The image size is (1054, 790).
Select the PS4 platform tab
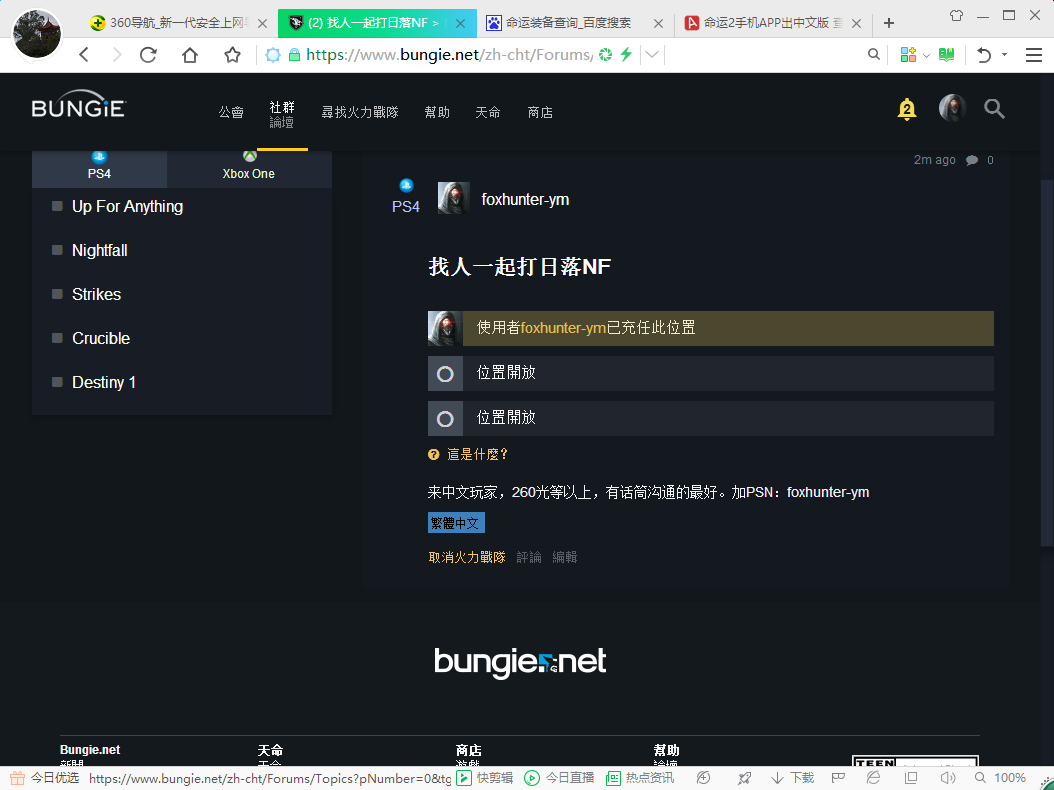click(x=99, y=168)
